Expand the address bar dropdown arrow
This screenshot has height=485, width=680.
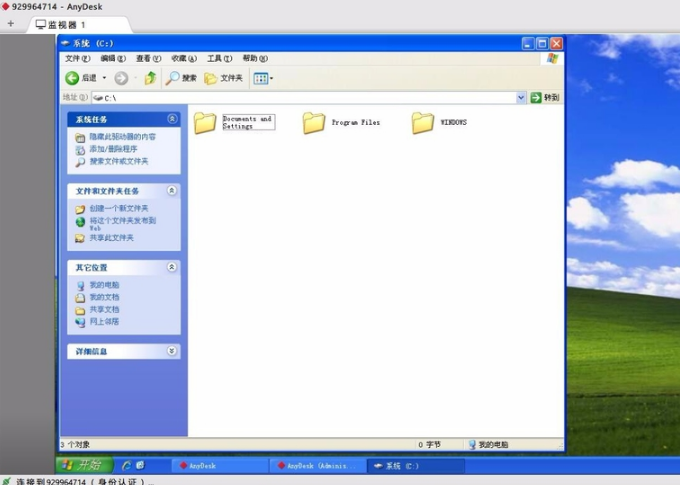tap(521, 98)
